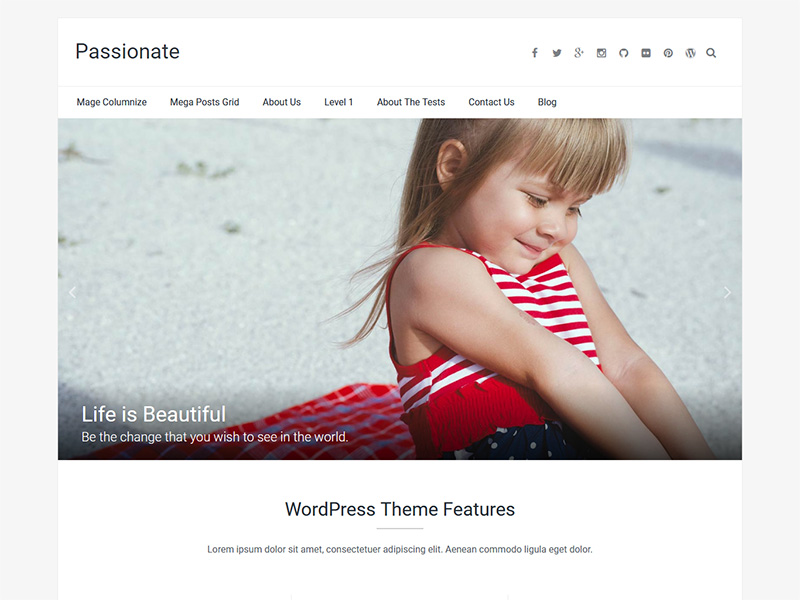Open the search magnifier icon
Viewport: 800px width, 600px height.
pos(711,53)
